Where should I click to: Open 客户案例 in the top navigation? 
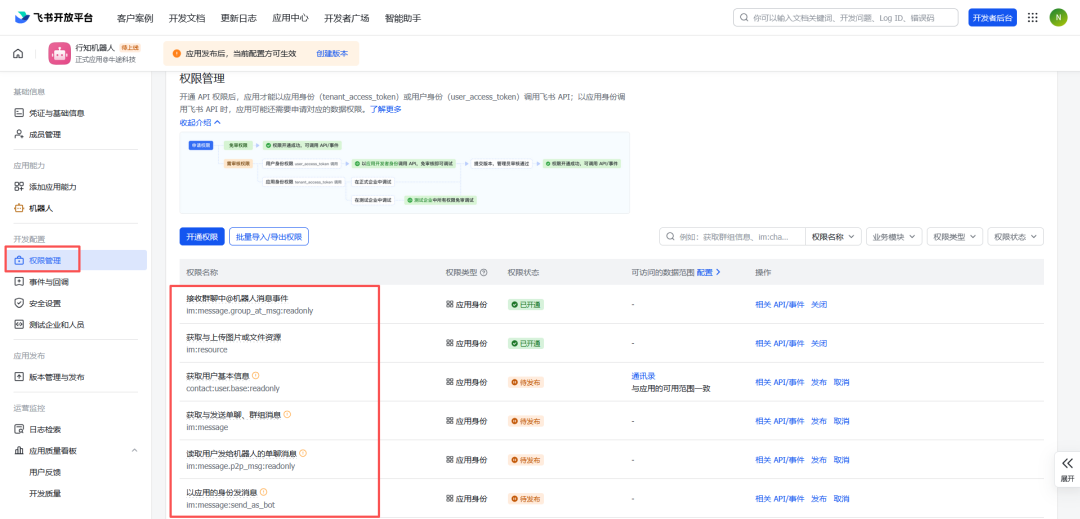135,18
